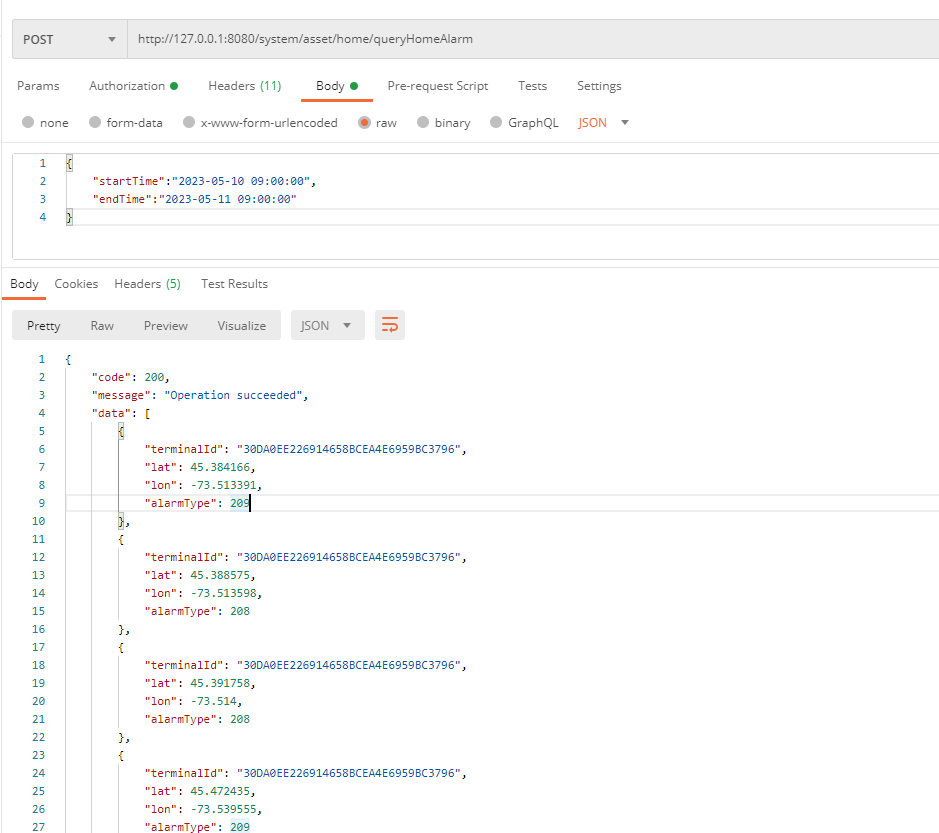Click the Preview response view button
This screenshot has width=939, height=833.
[x=165, y=325]
